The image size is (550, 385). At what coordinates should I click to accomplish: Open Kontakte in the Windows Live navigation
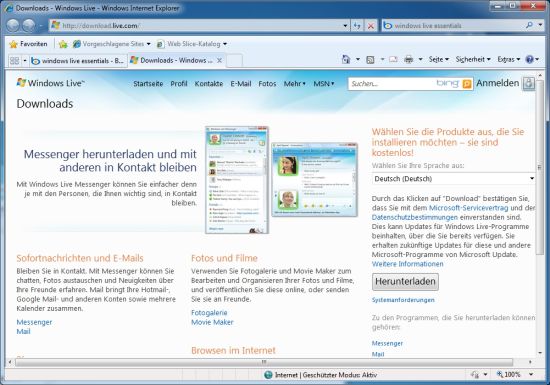[x=209, y=83]
